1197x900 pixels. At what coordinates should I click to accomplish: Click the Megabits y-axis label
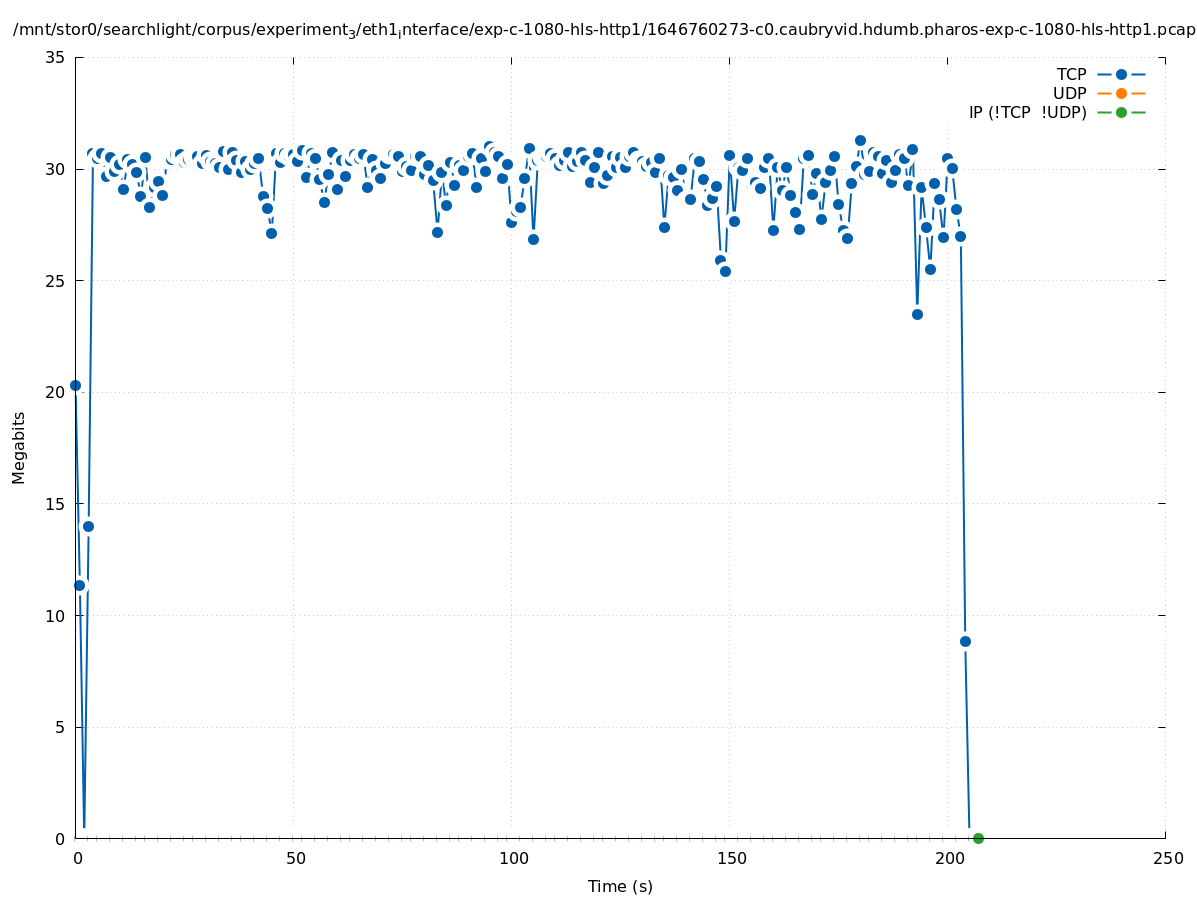click(x=19, y=447)
